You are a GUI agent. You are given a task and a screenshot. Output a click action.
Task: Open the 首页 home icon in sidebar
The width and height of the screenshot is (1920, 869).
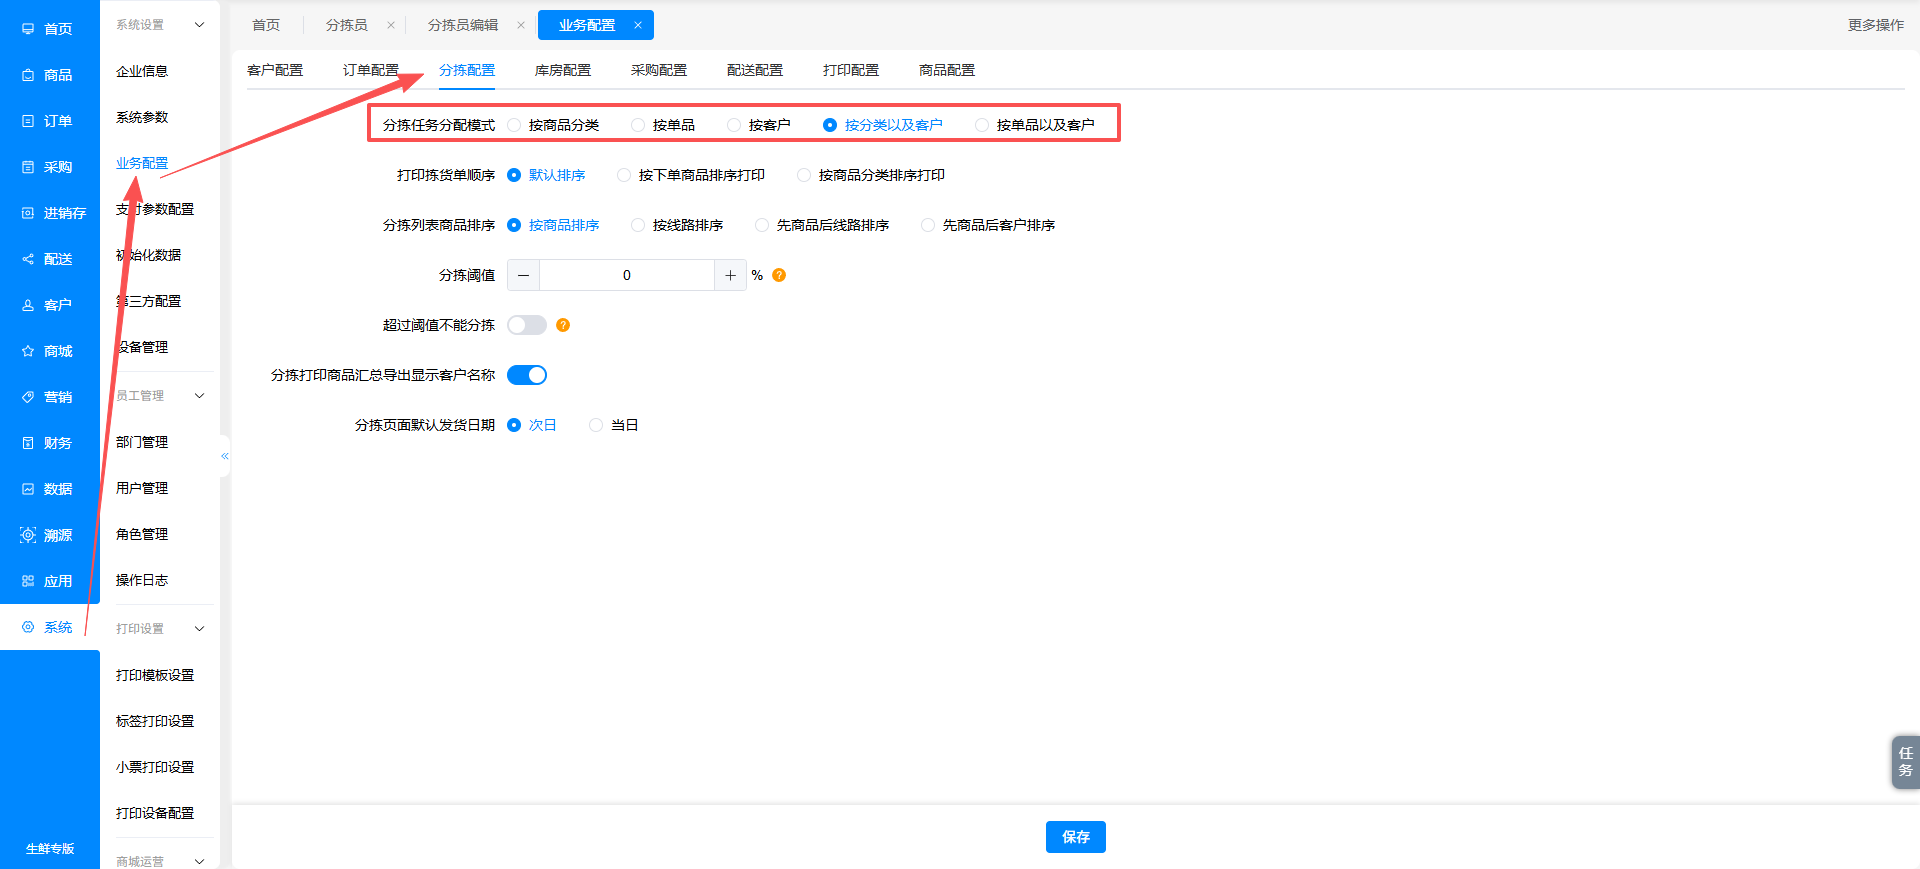28,29
